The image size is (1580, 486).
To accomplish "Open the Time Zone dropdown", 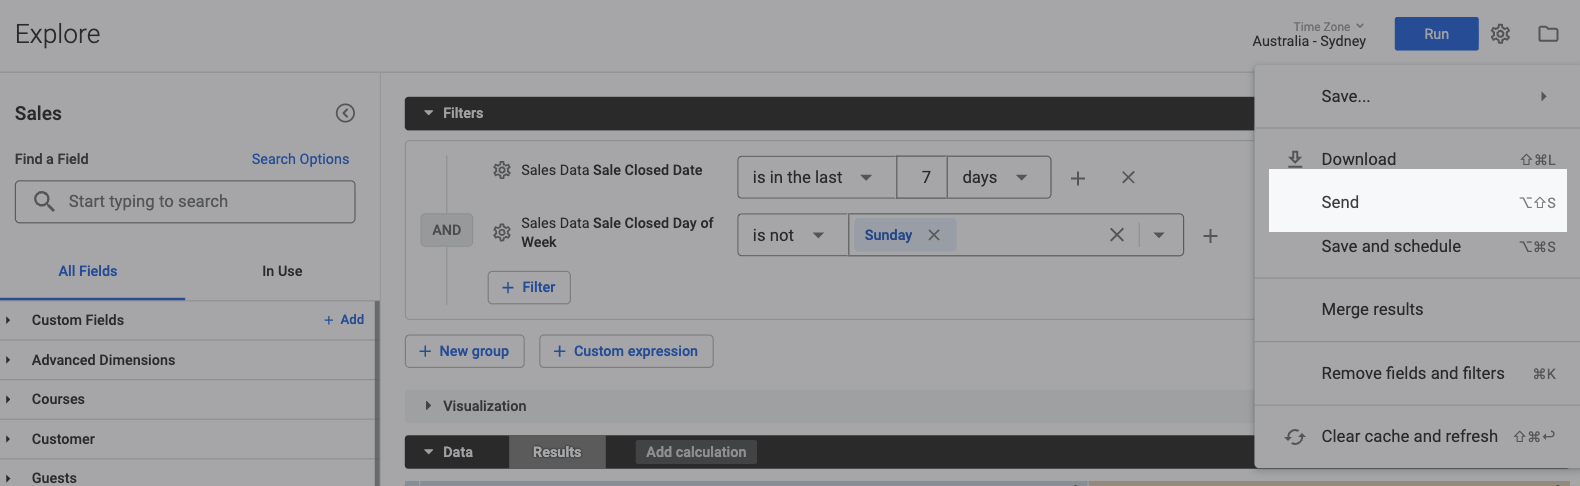I will point(1329,27).
